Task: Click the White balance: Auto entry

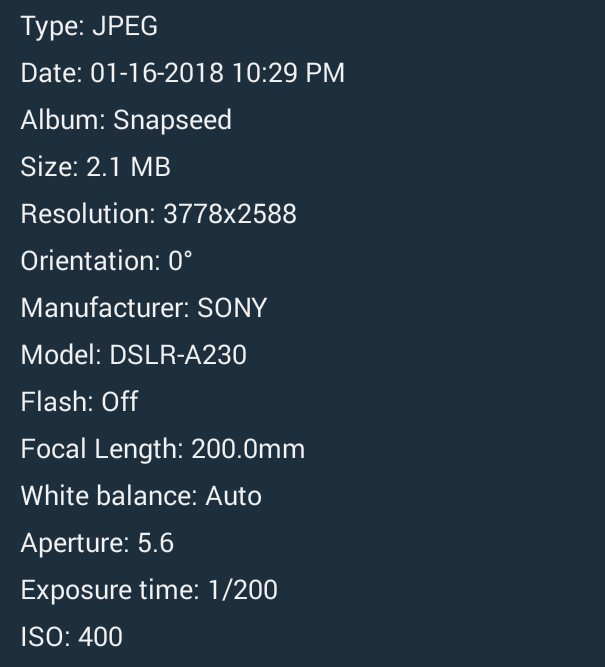Action: [141, 496]
